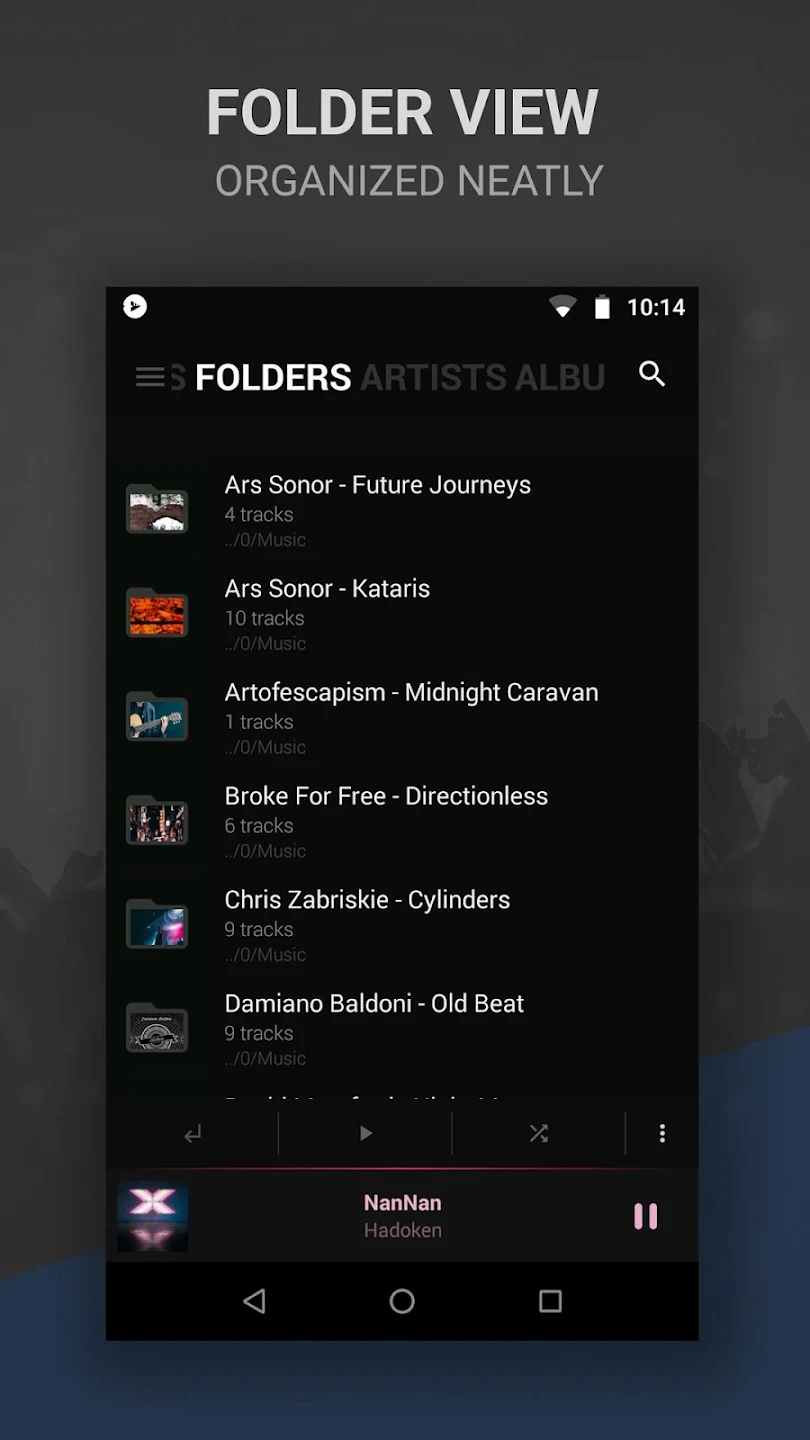Switch to the ARTISTS tab

[432, 377]
